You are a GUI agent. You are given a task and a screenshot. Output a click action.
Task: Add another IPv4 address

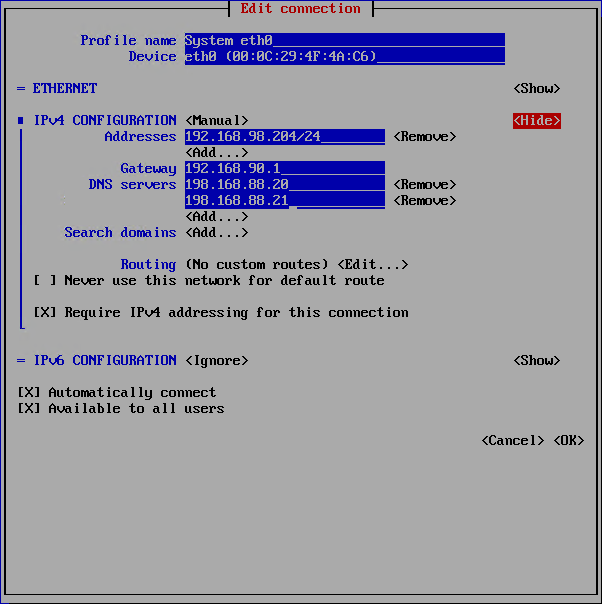[216, 153]
